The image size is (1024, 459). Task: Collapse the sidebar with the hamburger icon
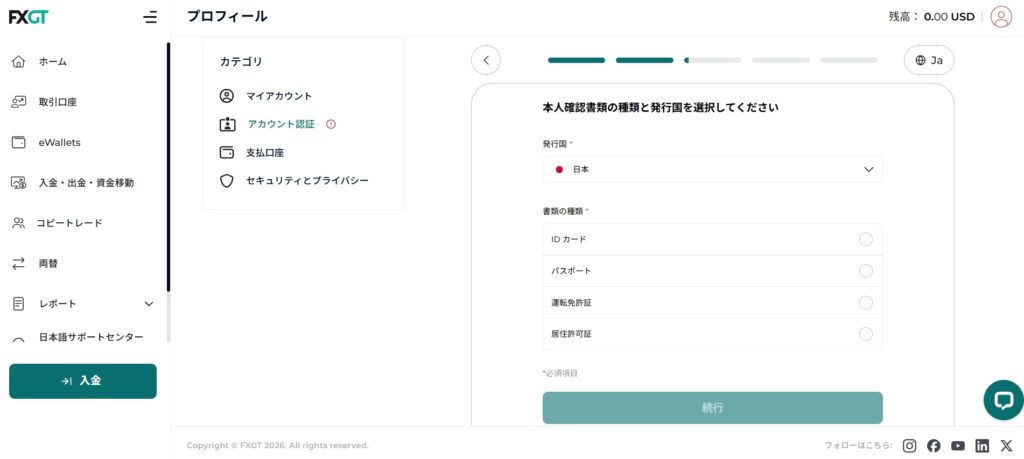pyautogui.click(x=150, y=17)
